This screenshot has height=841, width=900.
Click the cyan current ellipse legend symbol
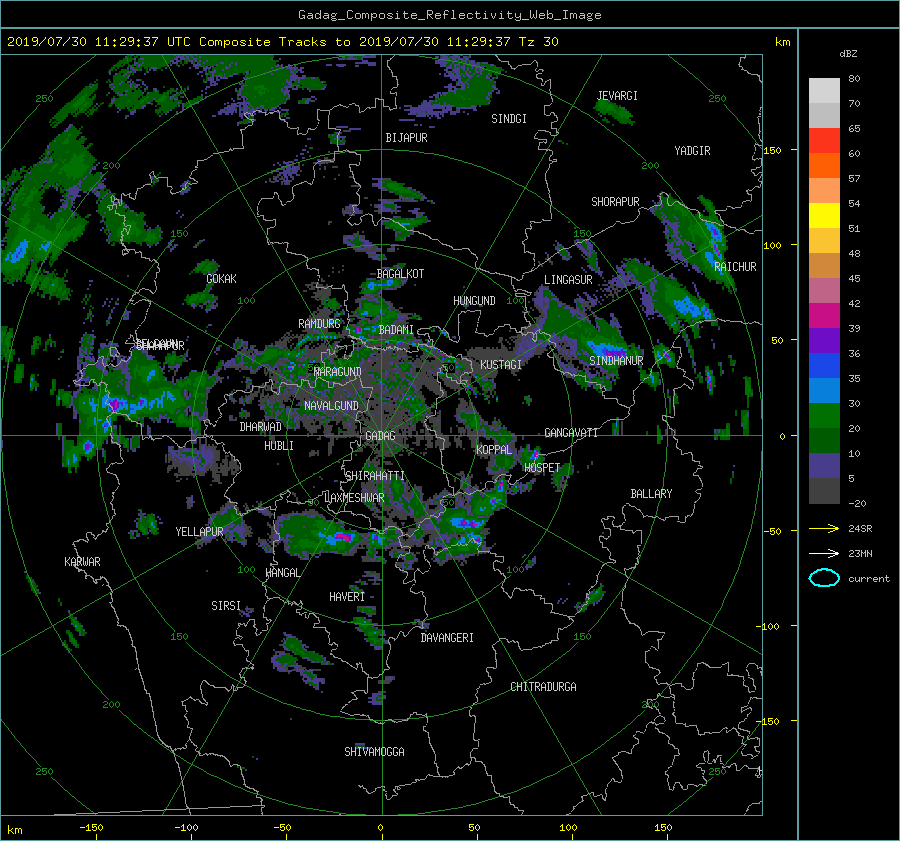click(x=824, y=578)
